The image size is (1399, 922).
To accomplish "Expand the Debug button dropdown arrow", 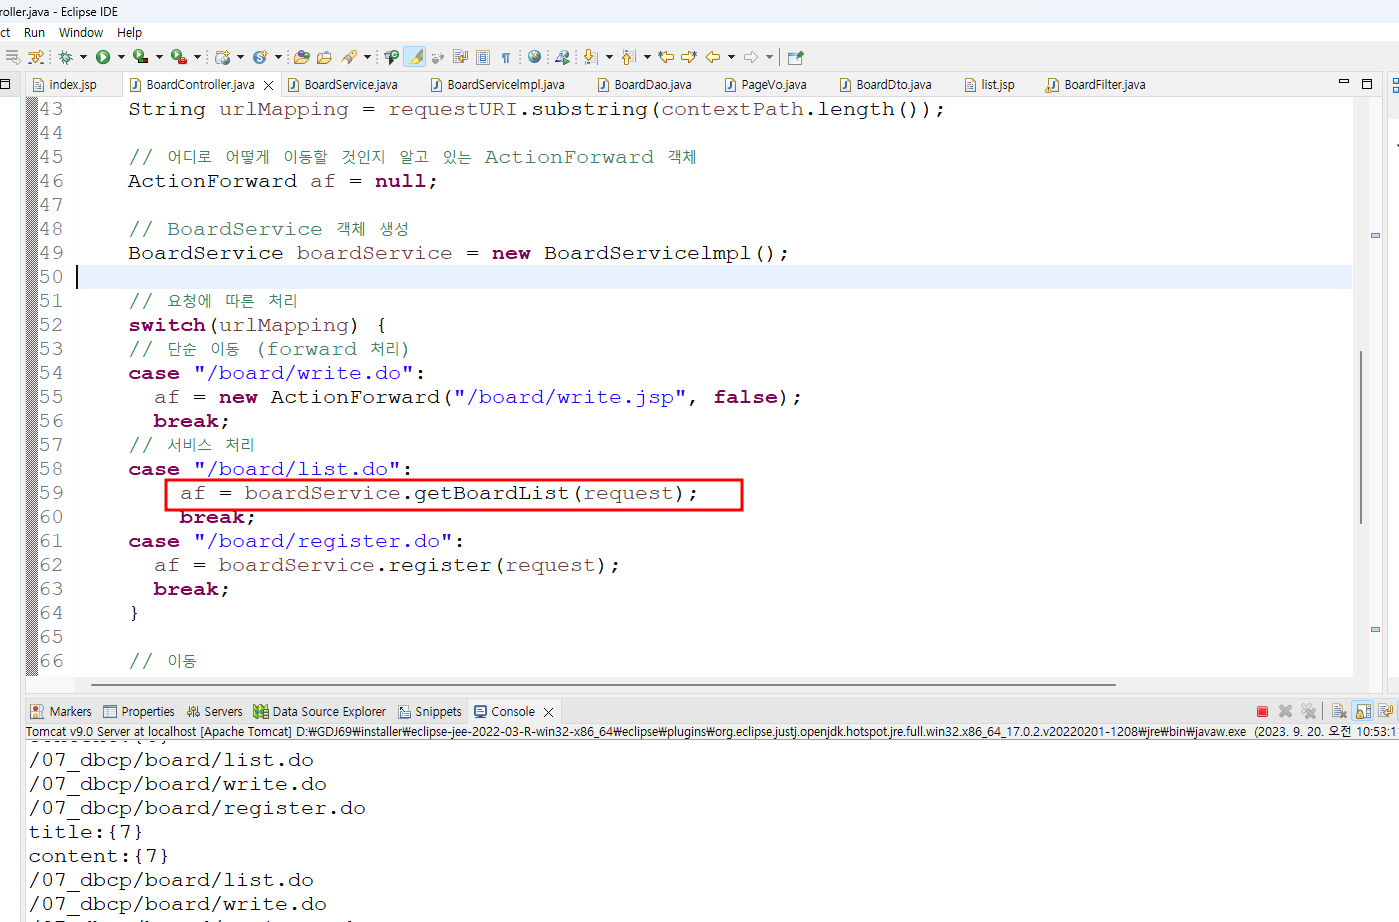I will pyautogui.click(x=83, y=57).
